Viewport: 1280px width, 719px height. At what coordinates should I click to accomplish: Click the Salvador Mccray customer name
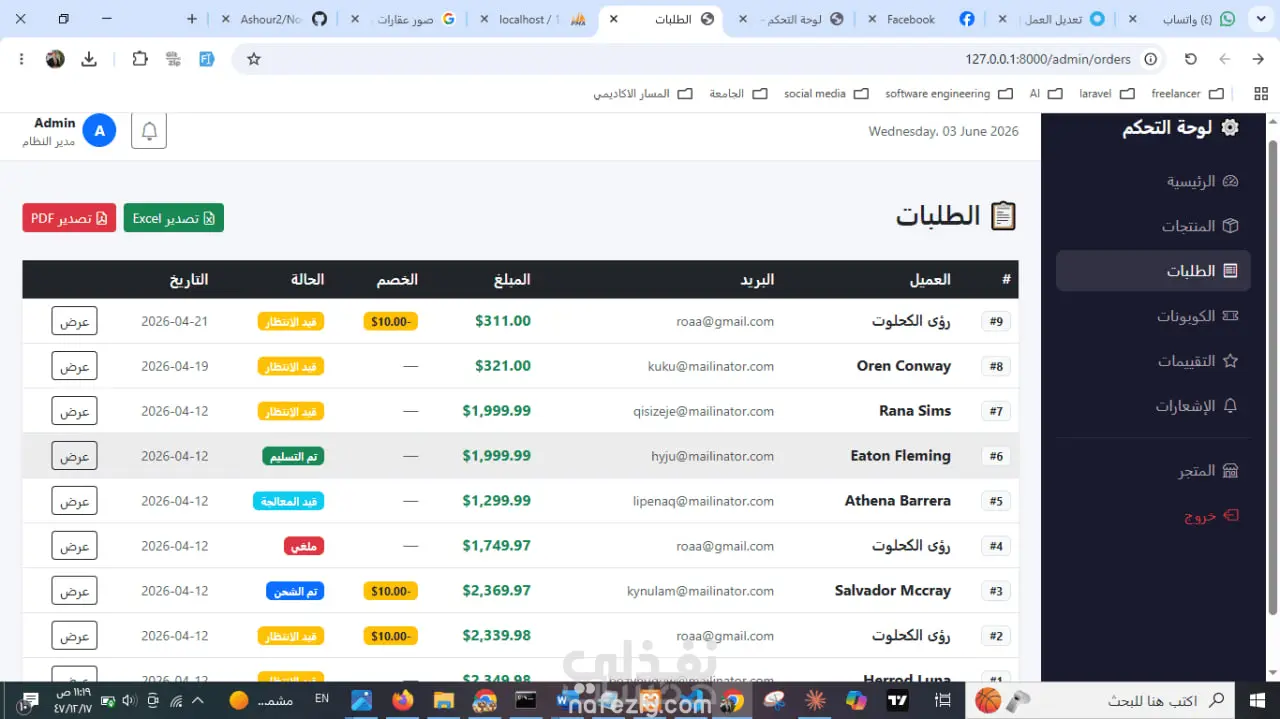tap(893, 591)
